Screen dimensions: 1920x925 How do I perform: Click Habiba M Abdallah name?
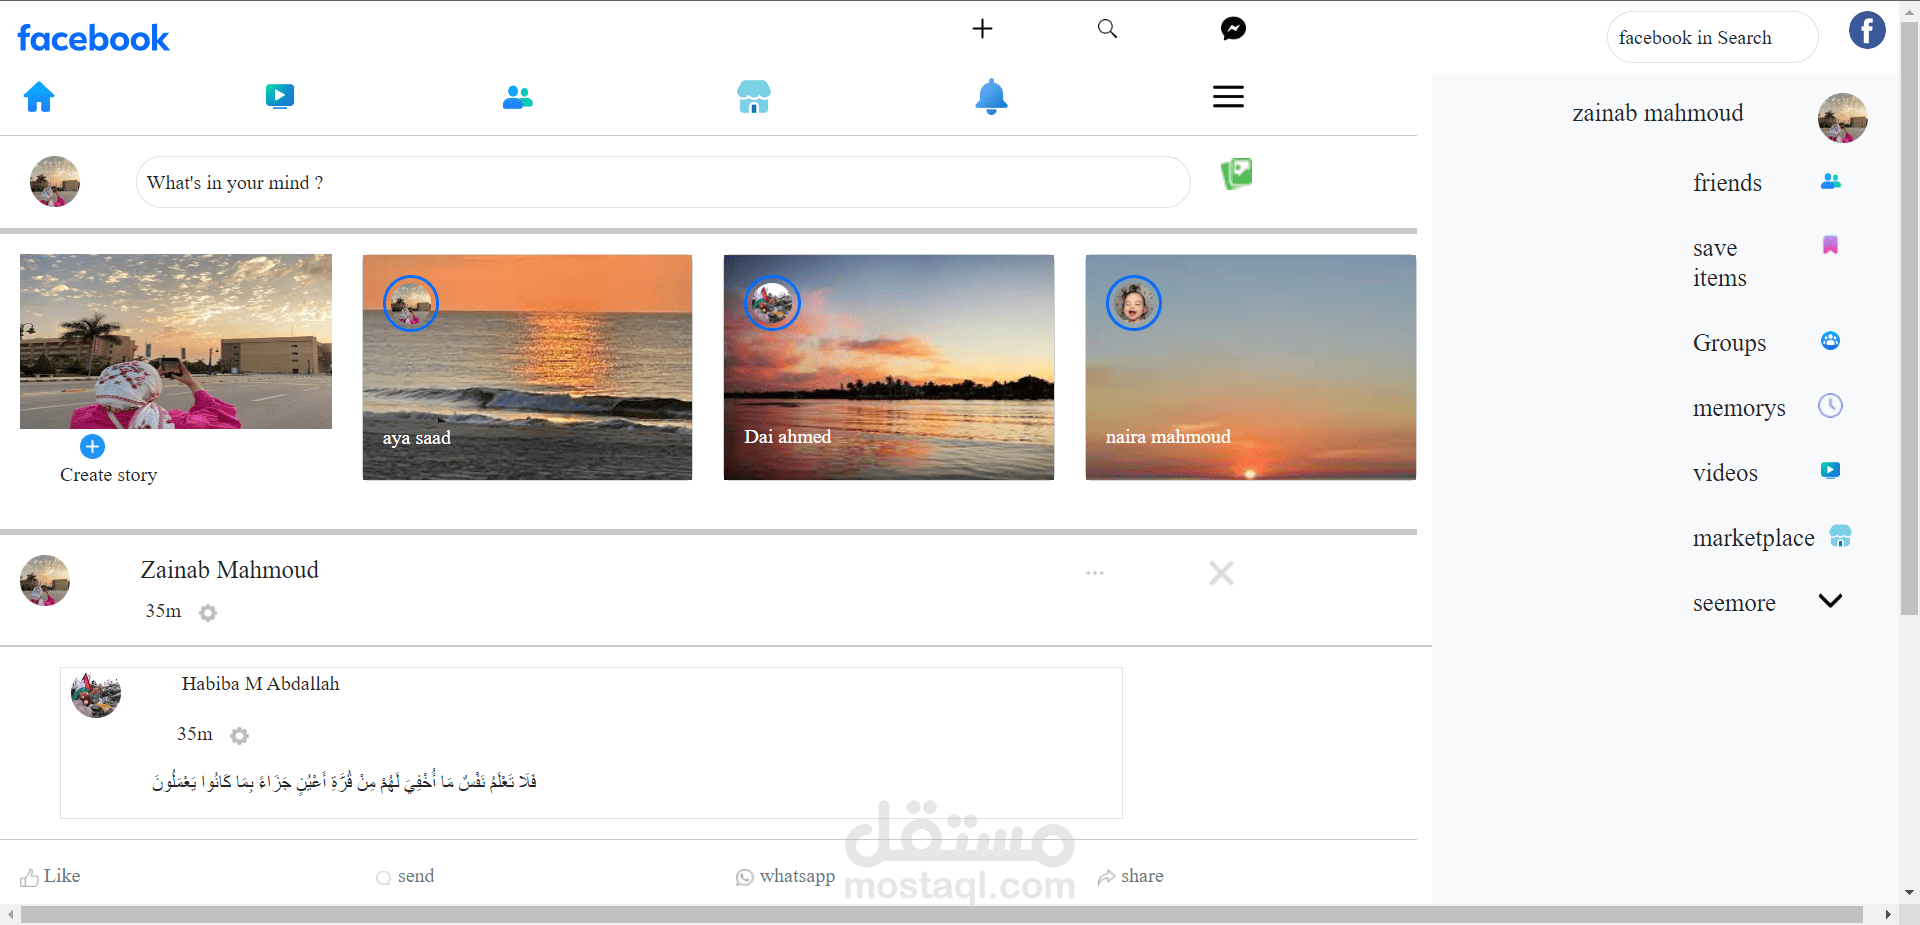(x=260, y=684)
